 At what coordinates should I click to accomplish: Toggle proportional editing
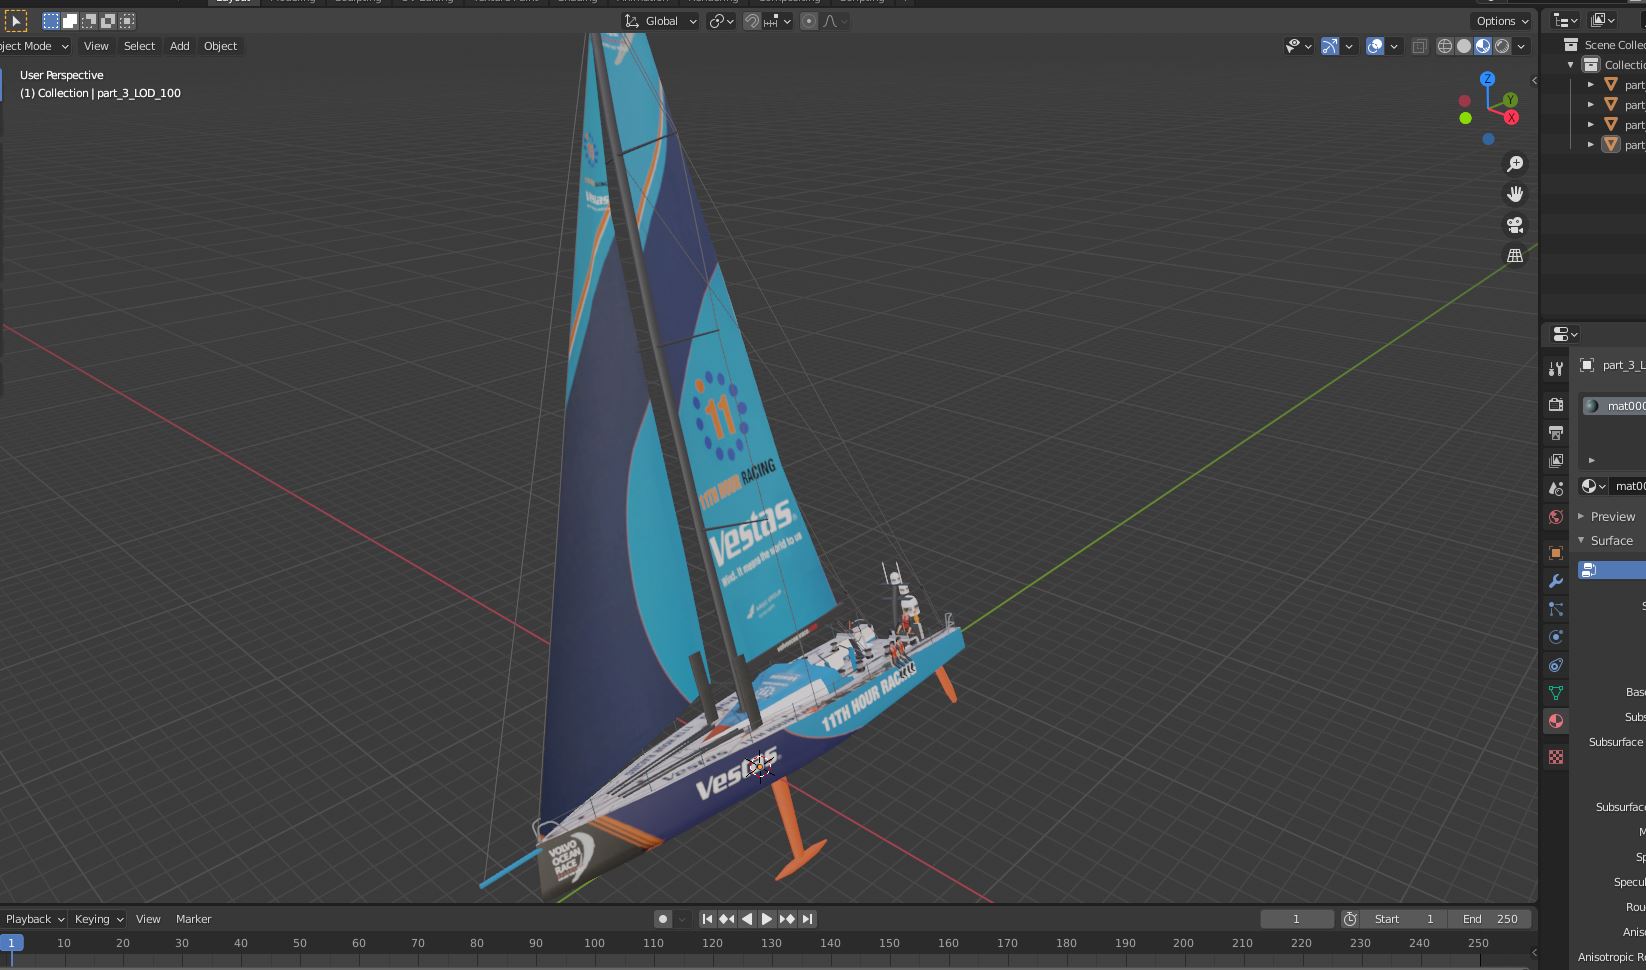click(x=809, y=21)
